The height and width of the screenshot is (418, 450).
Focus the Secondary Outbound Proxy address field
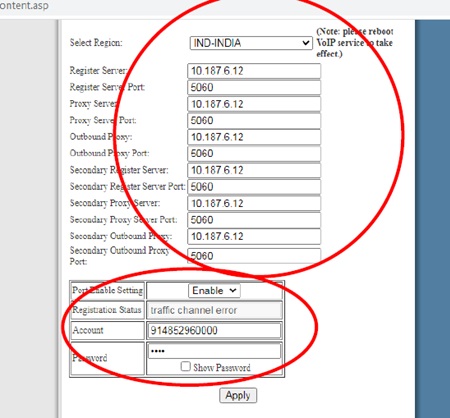pyautogui.click(x=254, y=237)
